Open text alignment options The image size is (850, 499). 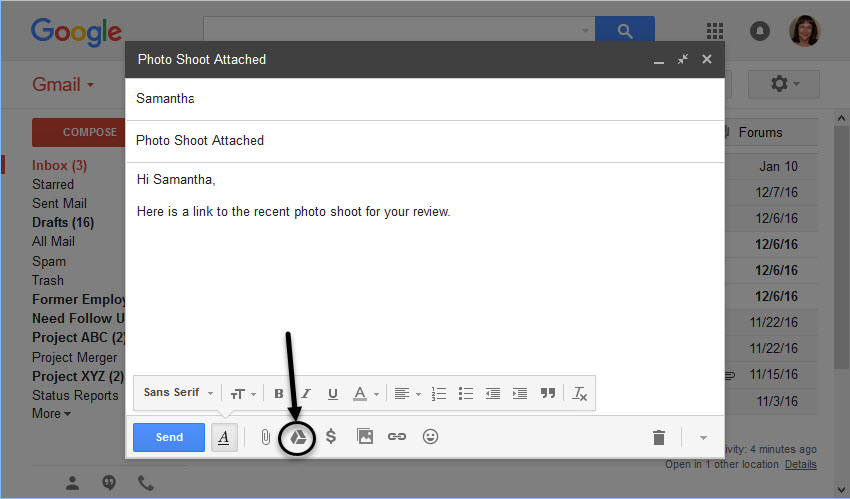407,393
